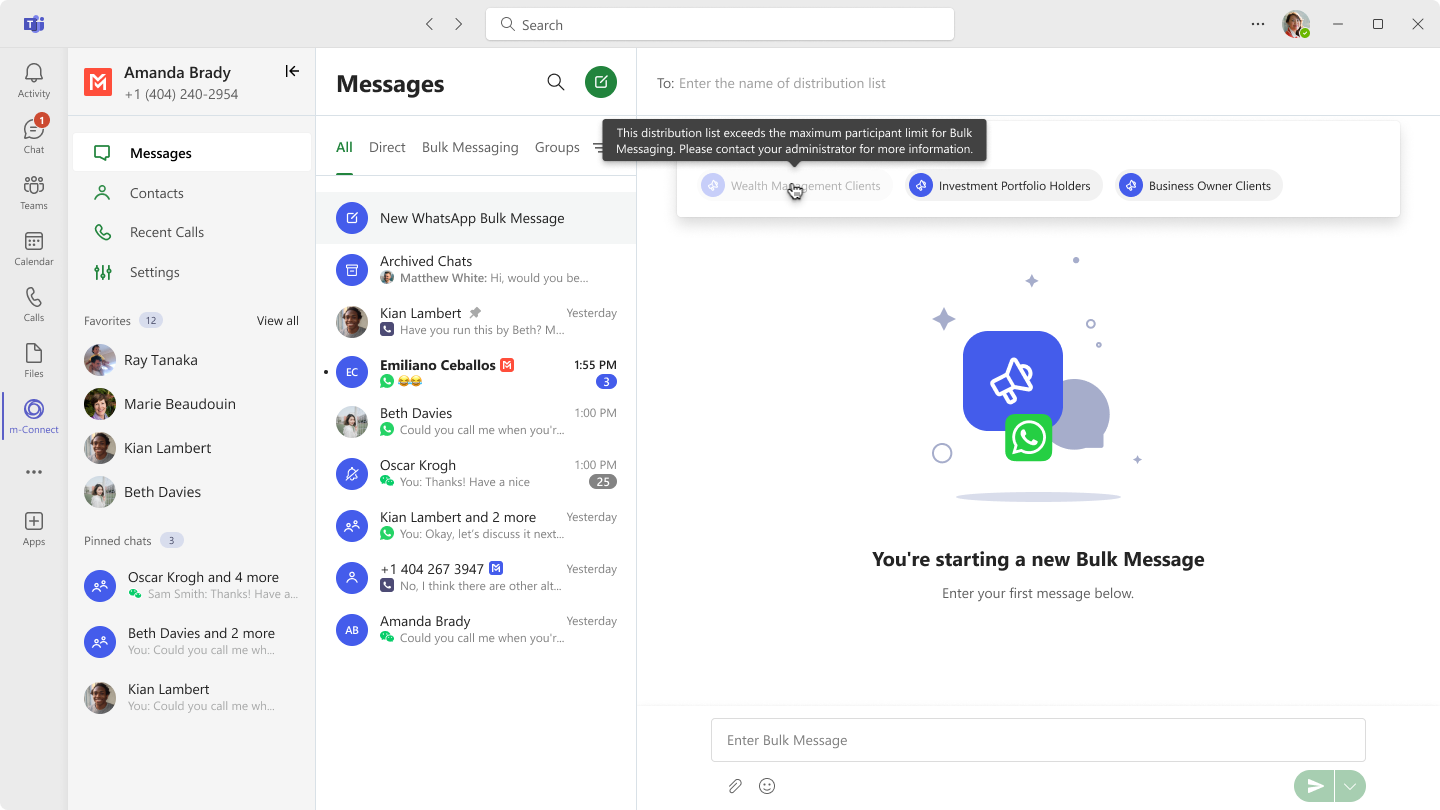Open the profile avatar in title bar

click(1296, 24)
